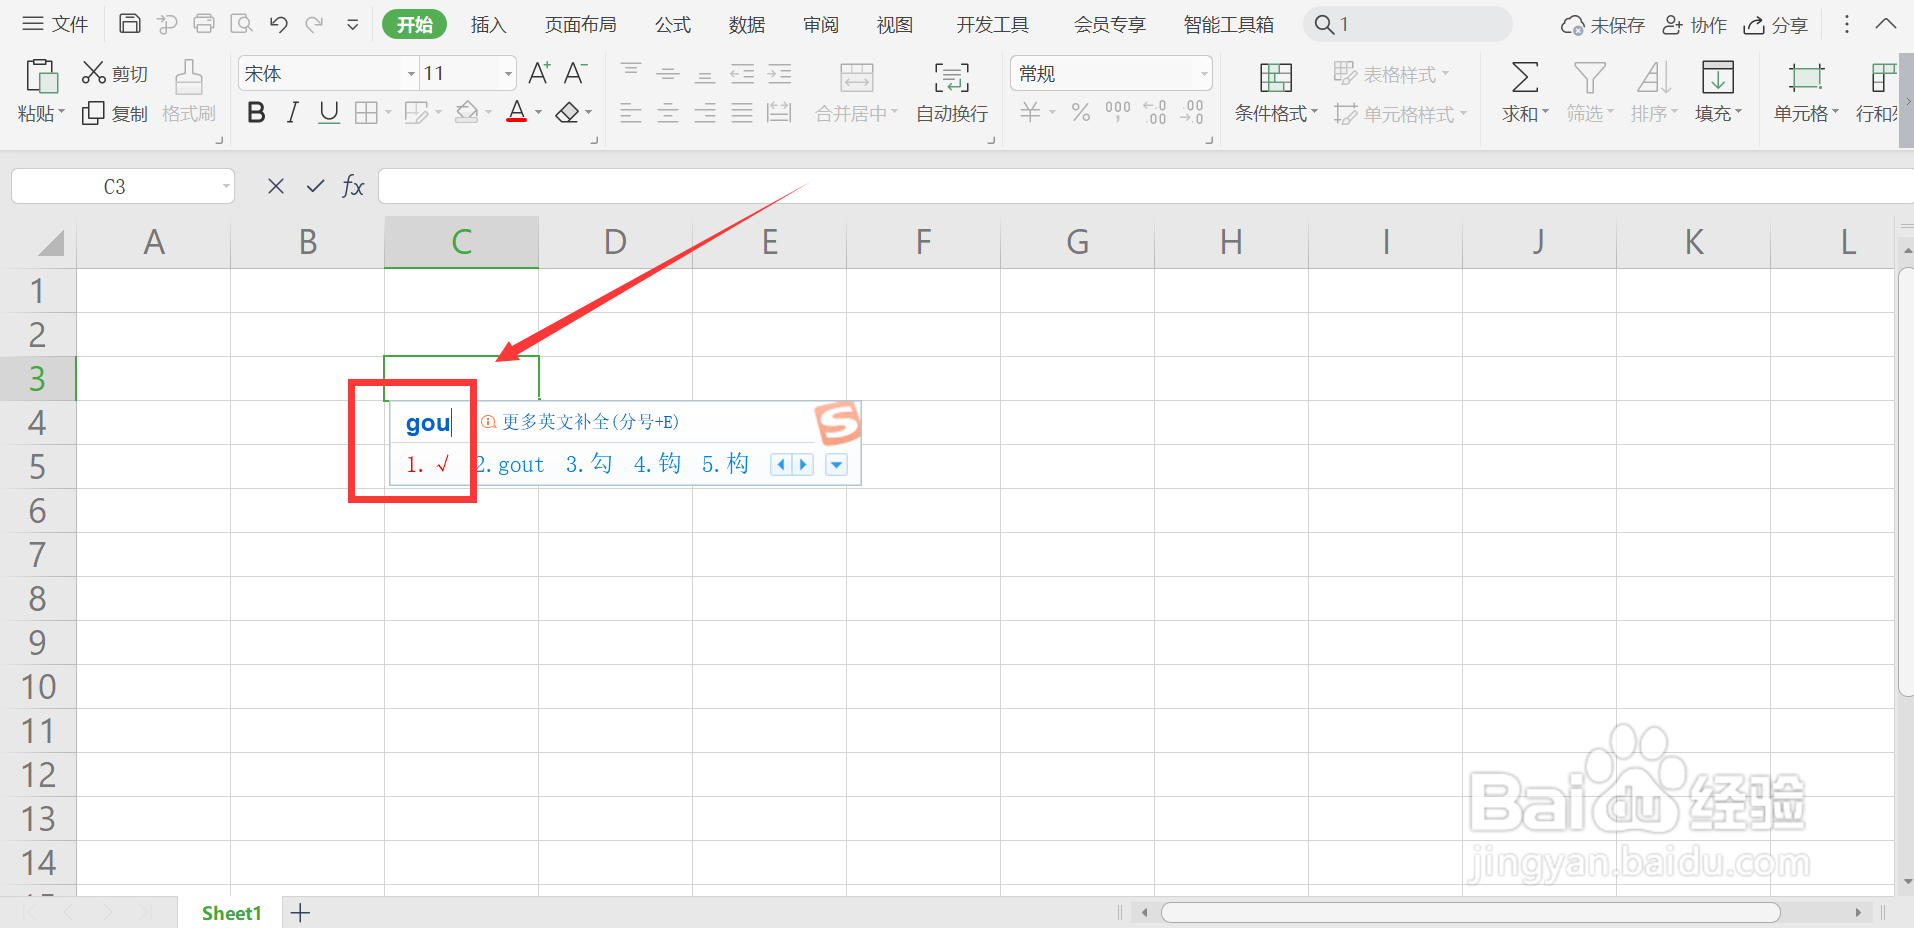
Task: Increase font size with A+ icon
Action: (x=539, y=73)
